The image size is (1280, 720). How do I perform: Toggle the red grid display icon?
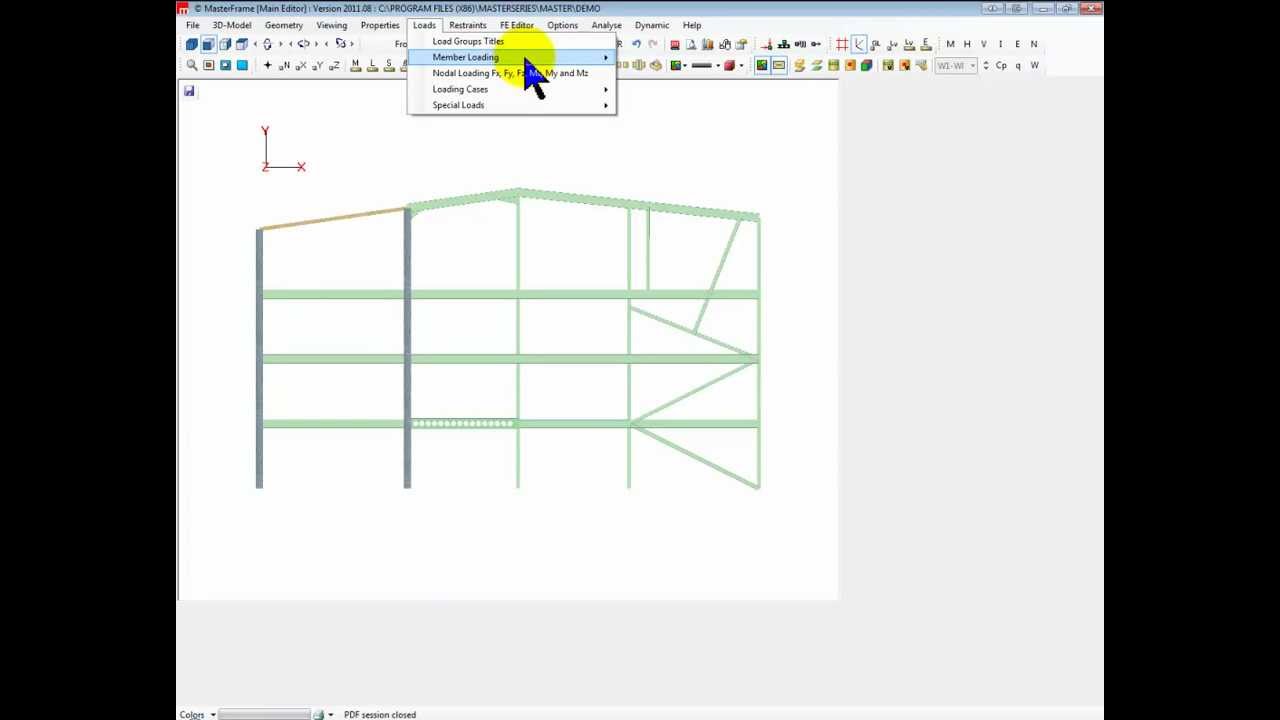coord(843,44)
